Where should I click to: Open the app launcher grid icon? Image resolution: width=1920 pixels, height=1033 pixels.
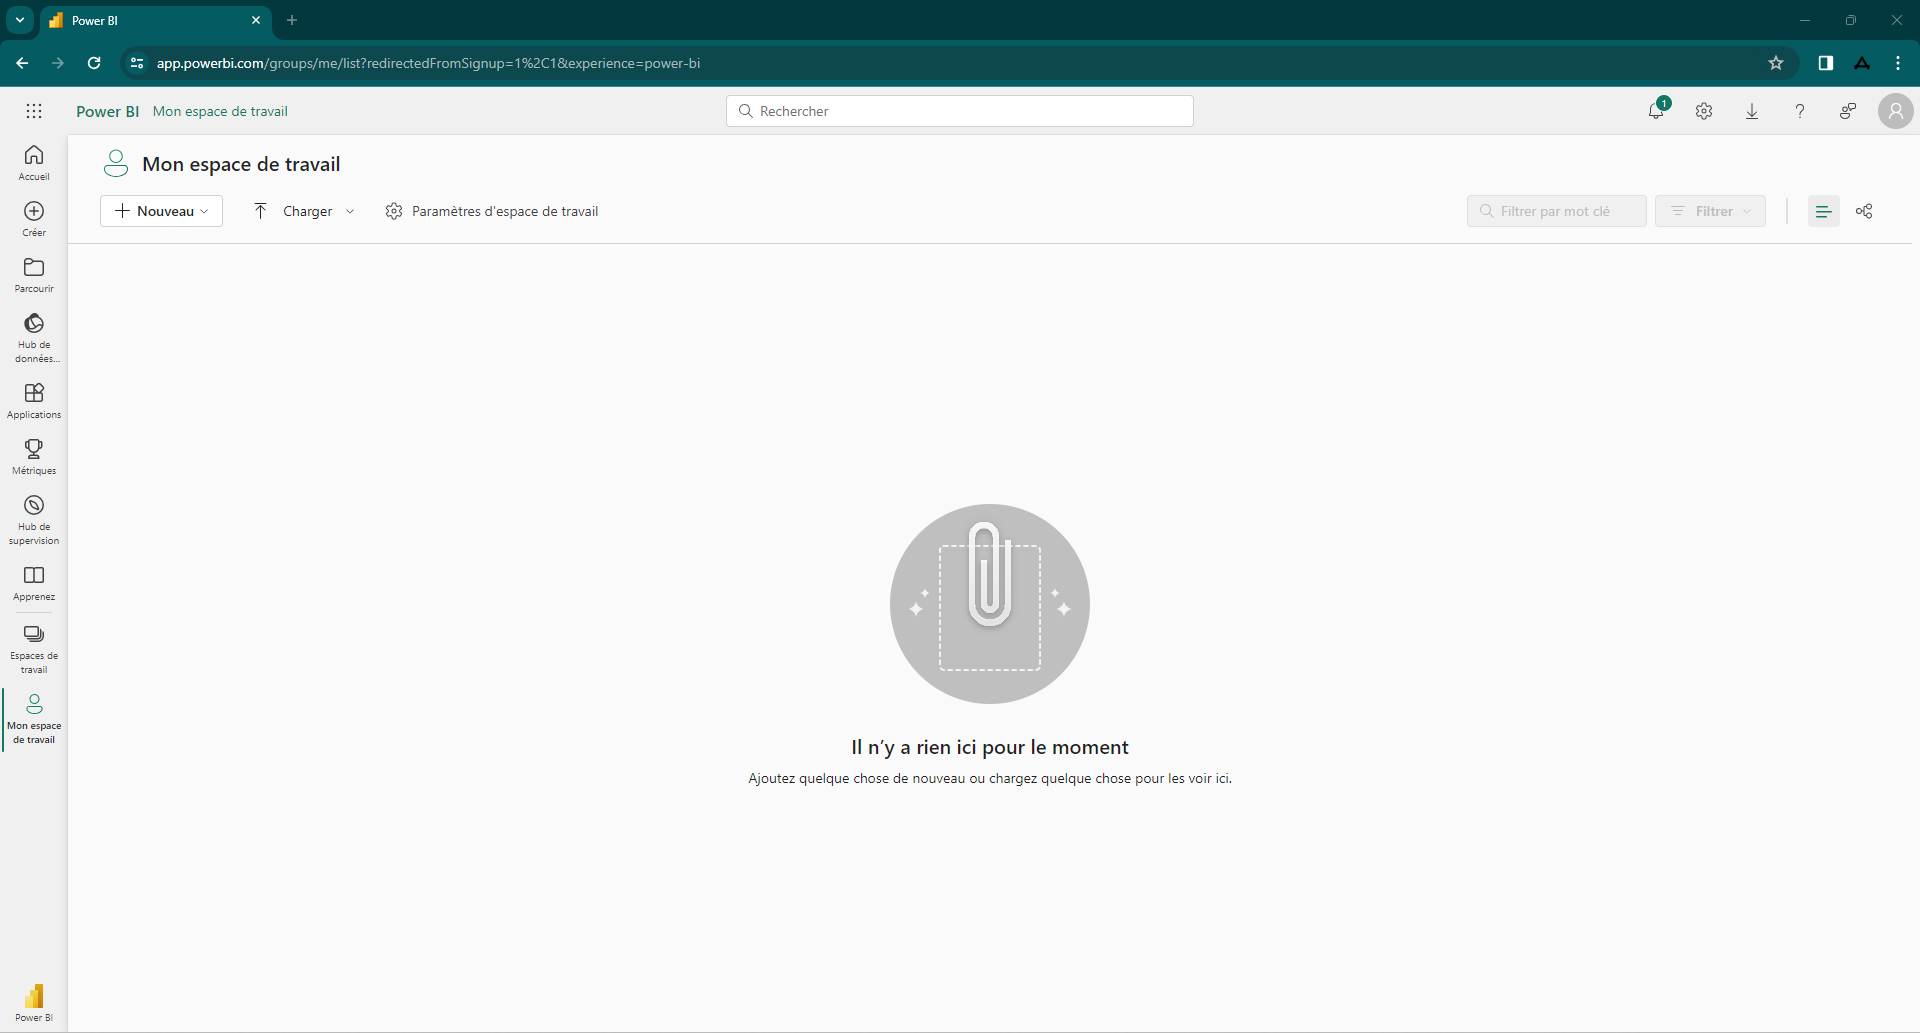[34, 111]
